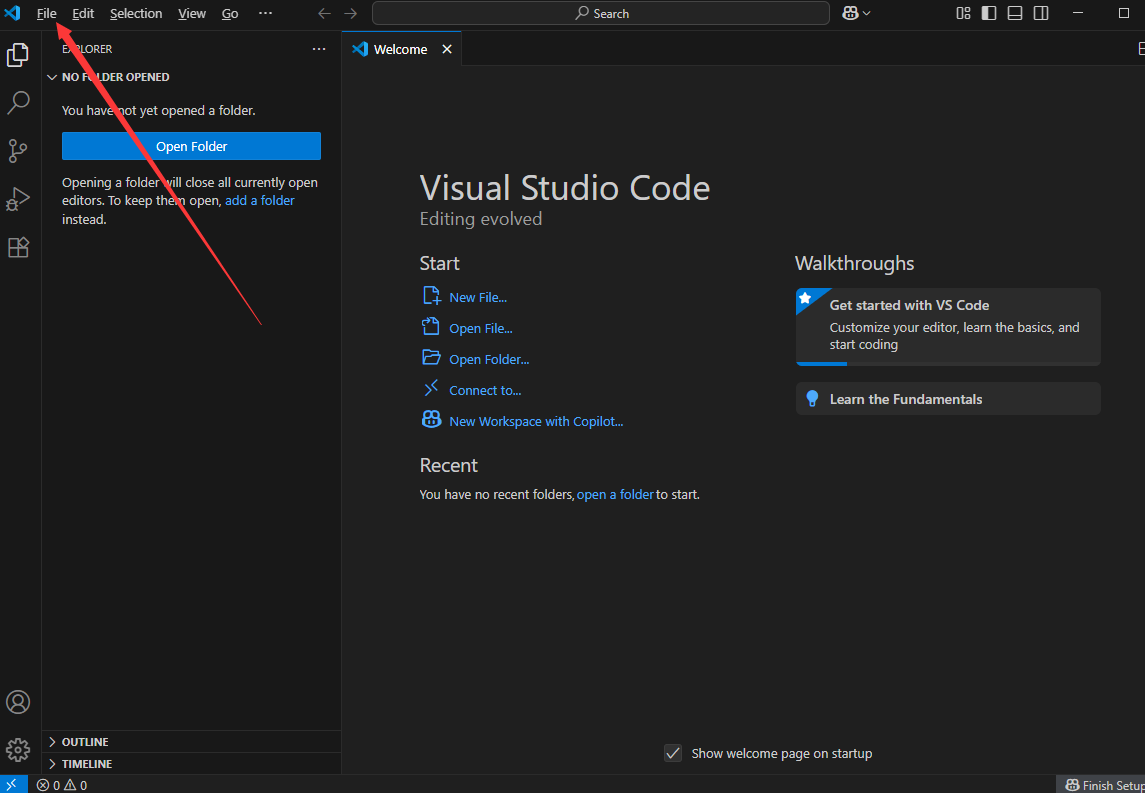Show errors and warnings count in status bar
Screen dimensions: 1145x793
pos(62,786)
